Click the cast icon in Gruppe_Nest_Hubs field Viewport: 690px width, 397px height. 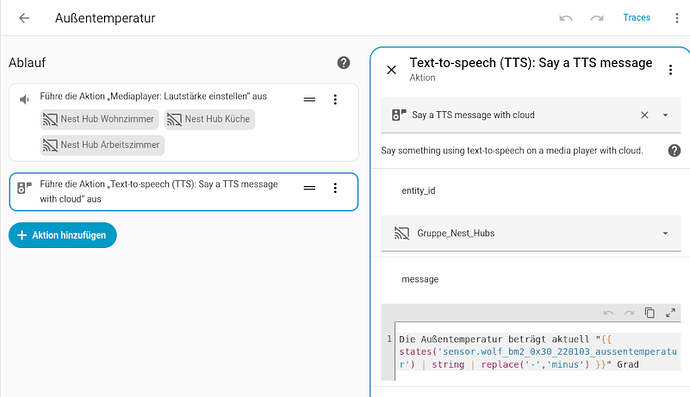pyautogui.click(x=401, y=233)
